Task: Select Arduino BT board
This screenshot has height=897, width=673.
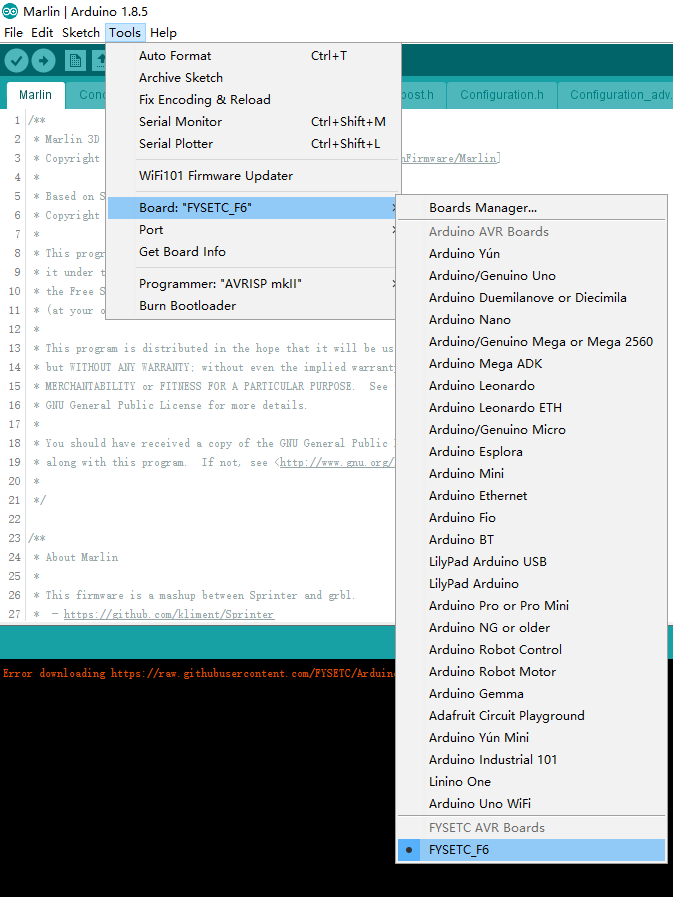Action: (532, 540)
